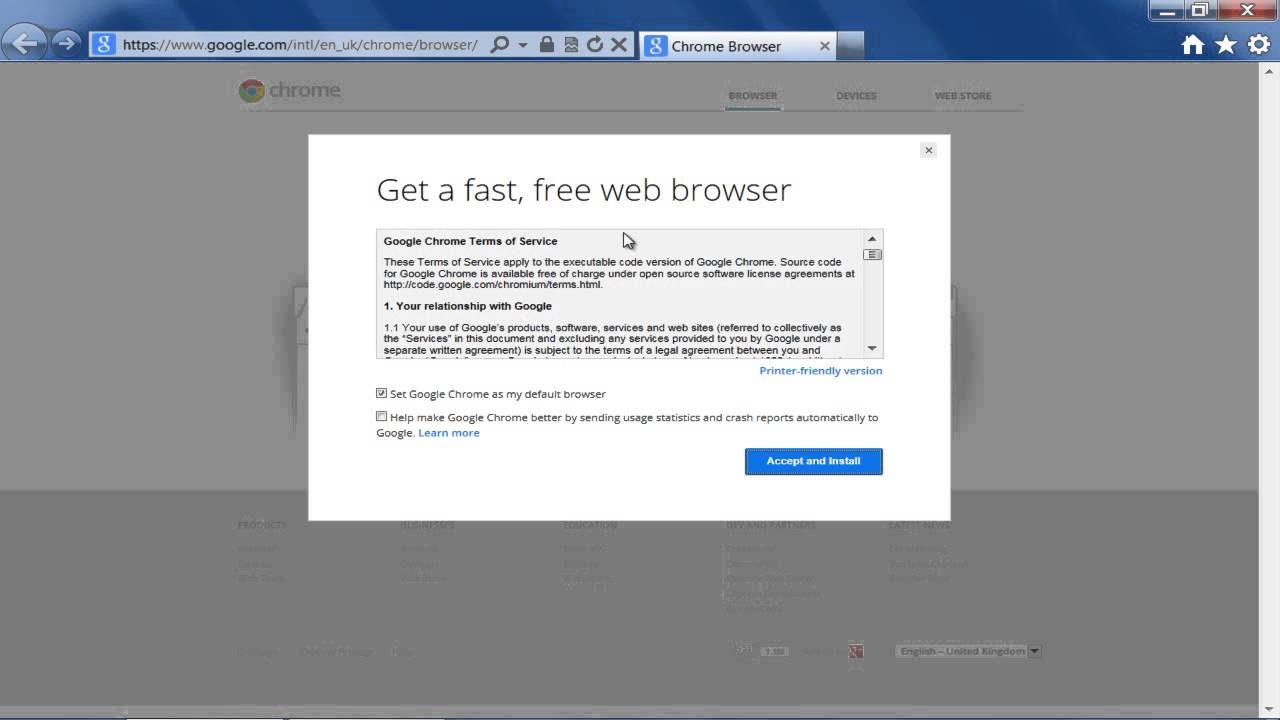Viewport: 1280px width, 720px height.
Task: Open the Learn more link
Action: coord(449,433)
